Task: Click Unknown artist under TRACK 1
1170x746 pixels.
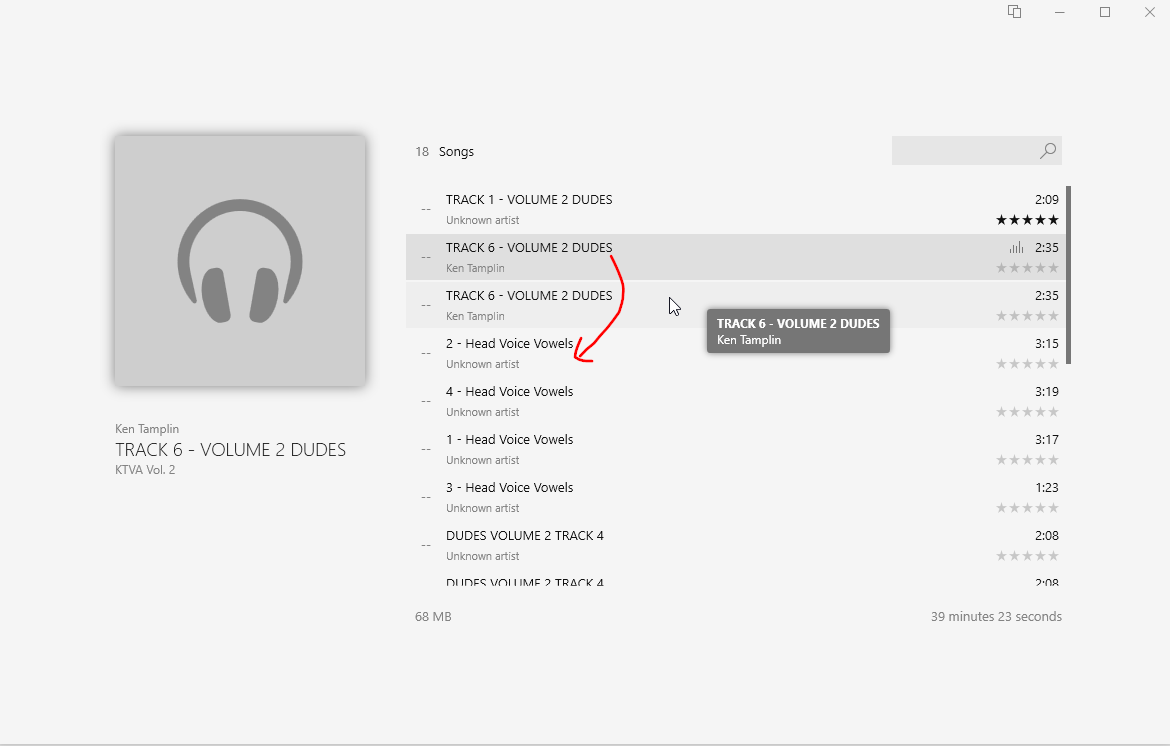Action: pyautogui.click(x=483, y=219)
